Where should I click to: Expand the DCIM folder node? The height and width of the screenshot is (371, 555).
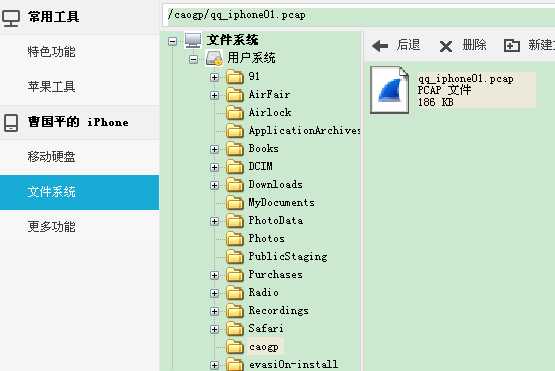(x=214, y=167)
